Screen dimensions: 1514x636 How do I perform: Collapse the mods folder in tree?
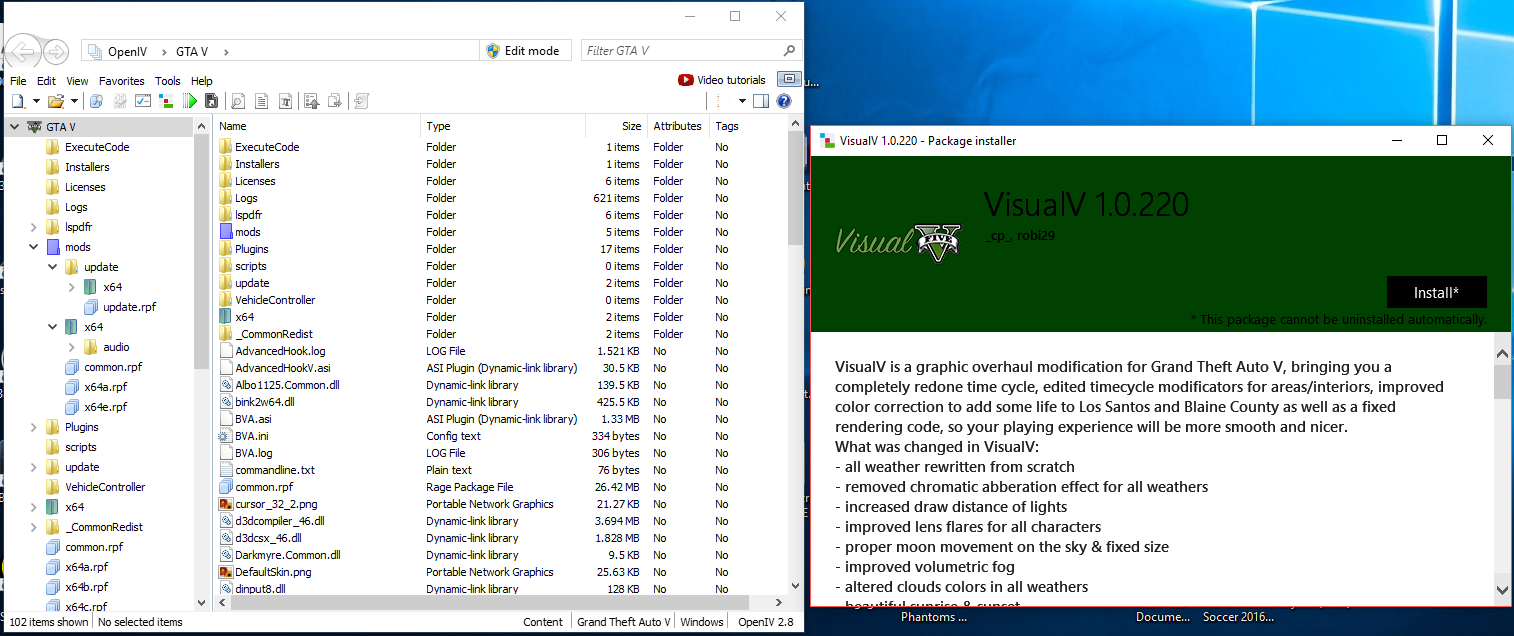33,247
